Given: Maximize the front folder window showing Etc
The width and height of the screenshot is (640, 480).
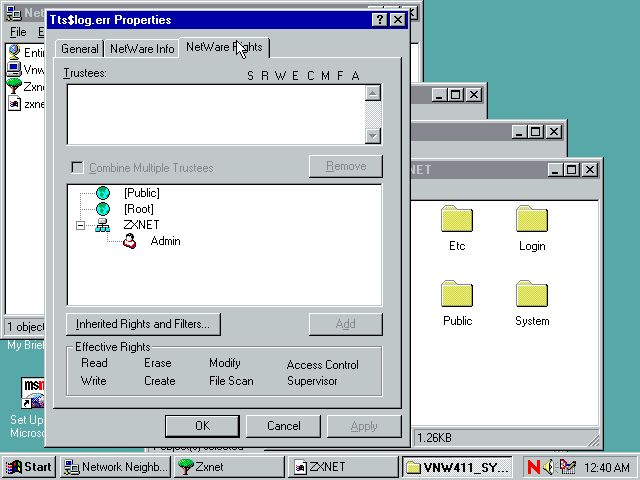Looking at the screenshot, I should [571, 170].
